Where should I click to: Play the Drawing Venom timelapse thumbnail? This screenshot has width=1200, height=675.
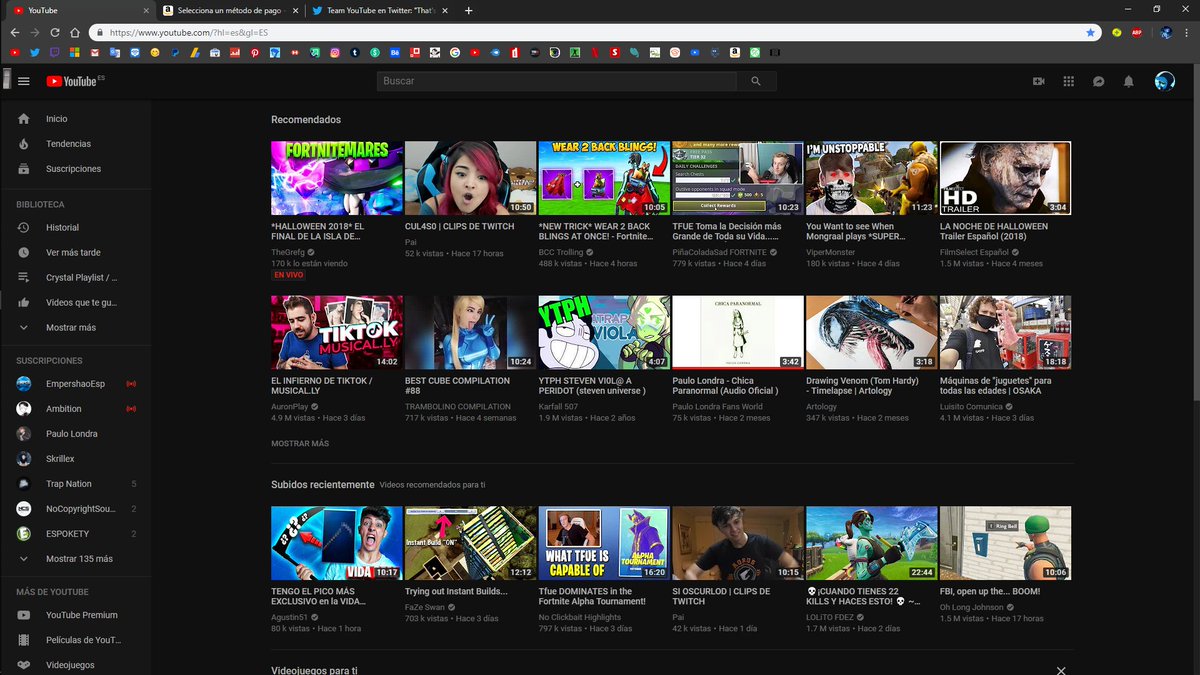coord(871,332)
